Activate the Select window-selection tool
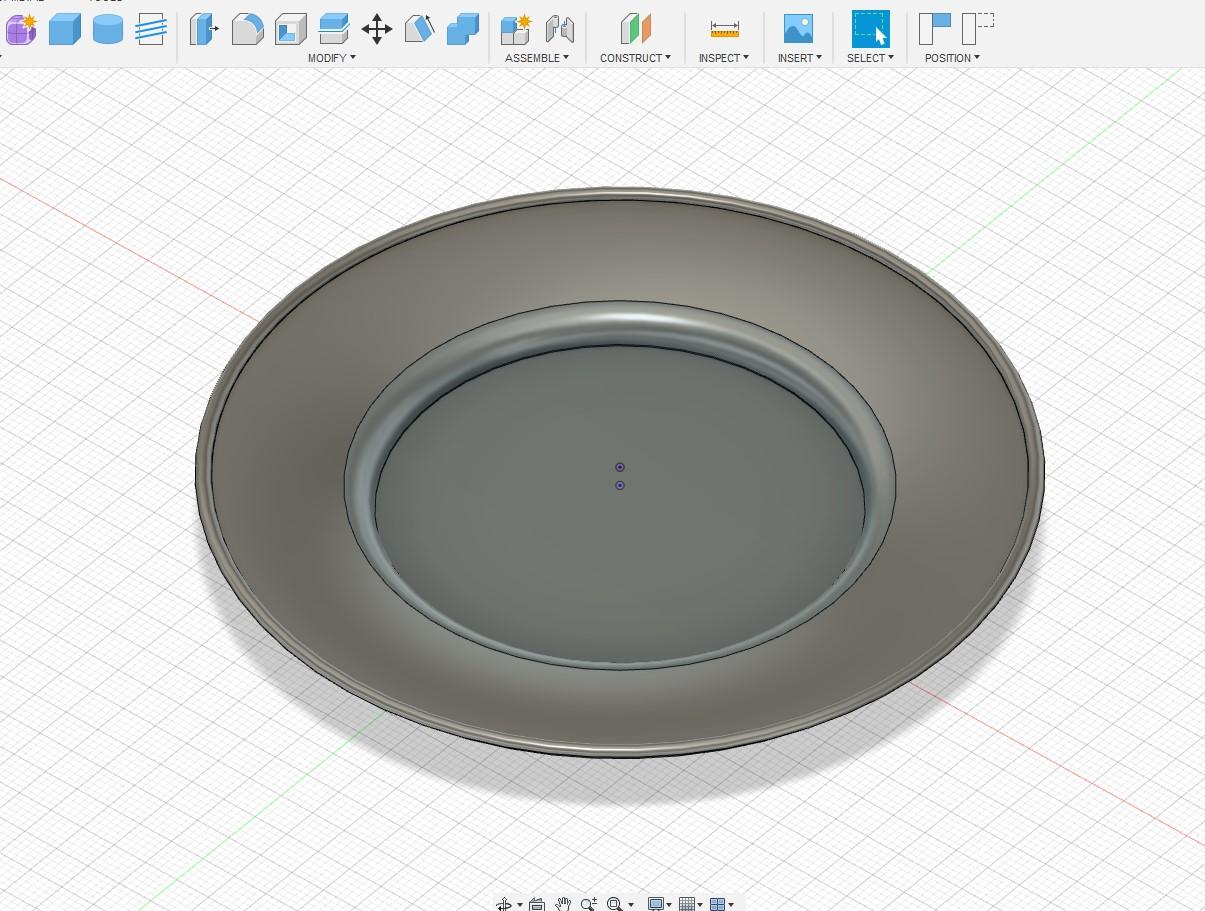This screenshot has height=911, width=1205. (870, 29)
